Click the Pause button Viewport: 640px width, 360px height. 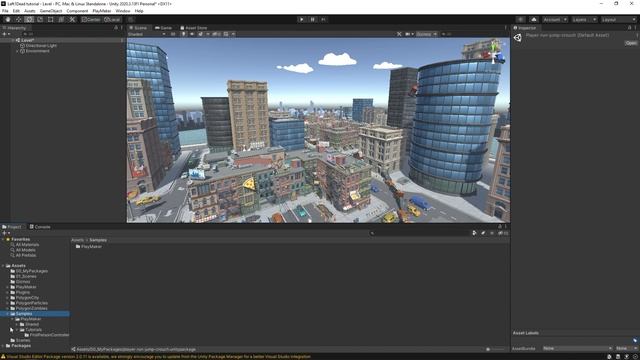pyautogui.click(x=313, y=19)
